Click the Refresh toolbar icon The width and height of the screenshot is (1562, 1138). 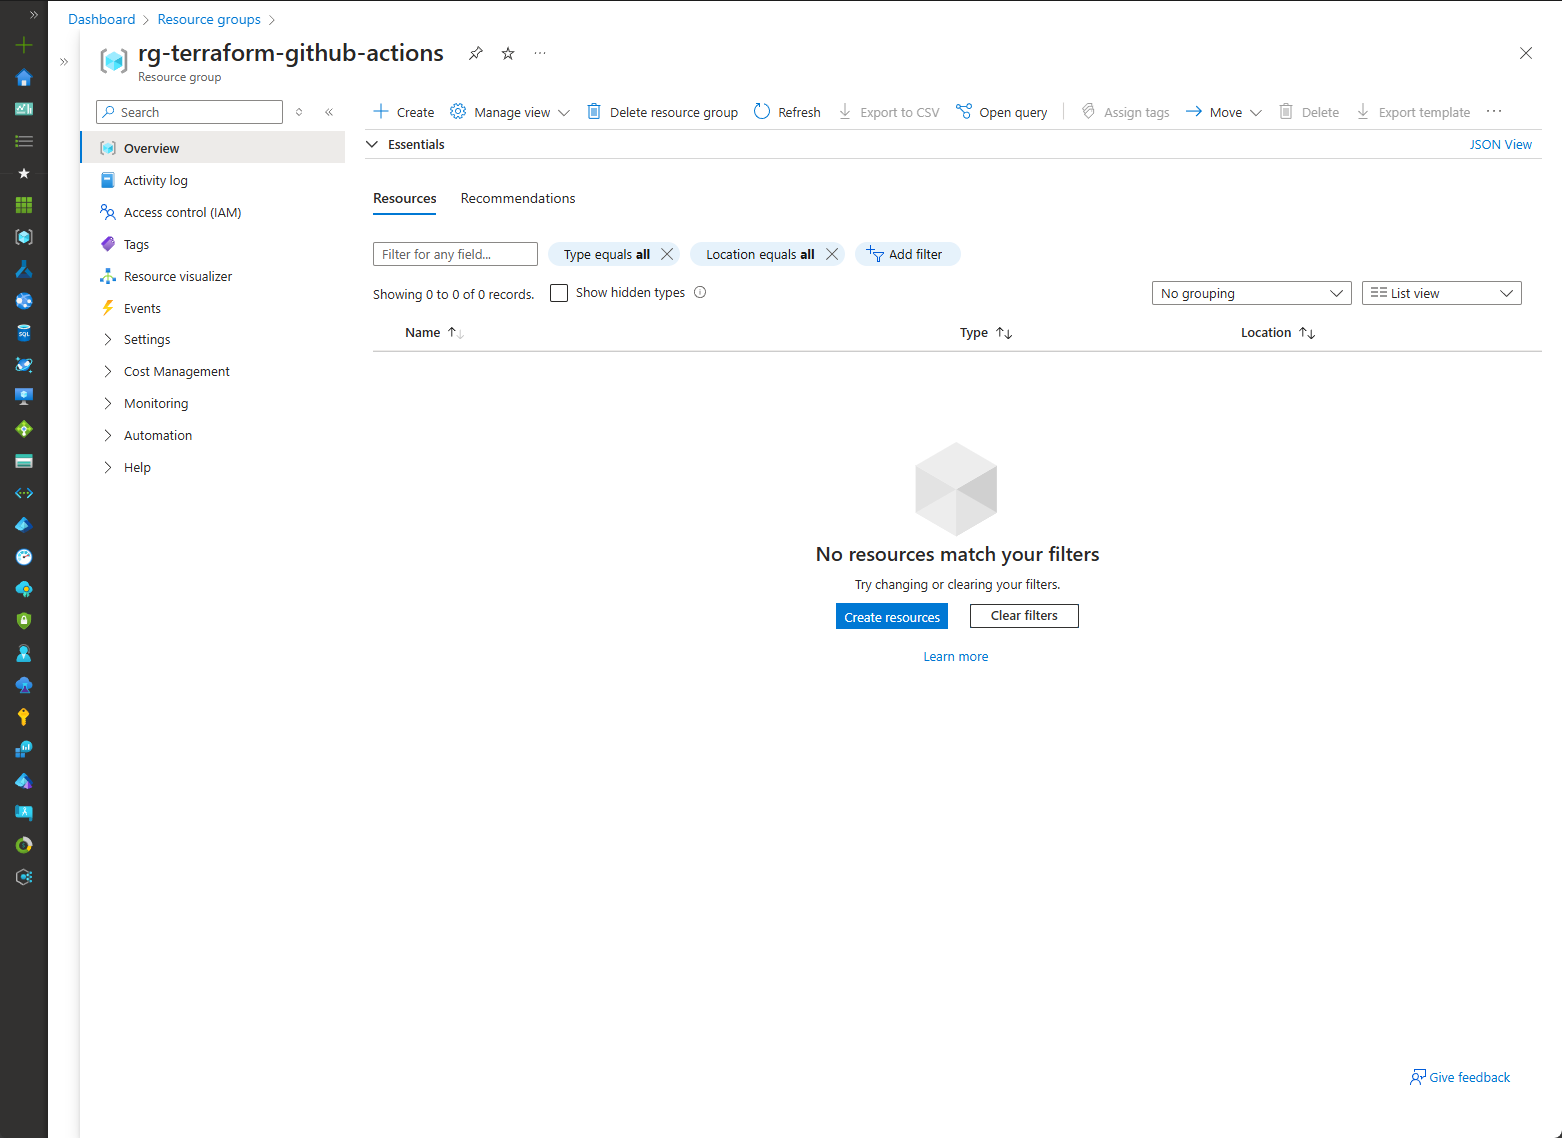pyautogui.click(x=762, y=112)
